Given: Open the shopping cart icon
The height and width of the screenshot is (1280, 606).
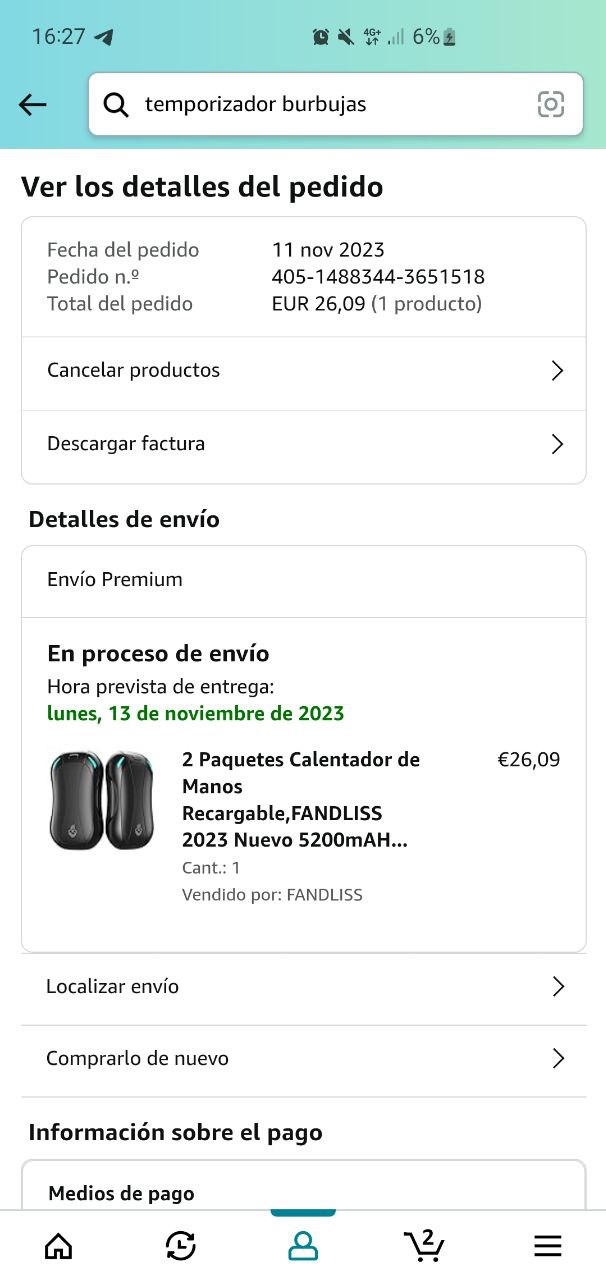Looking at the screenshot, I should pos(425,1245).
